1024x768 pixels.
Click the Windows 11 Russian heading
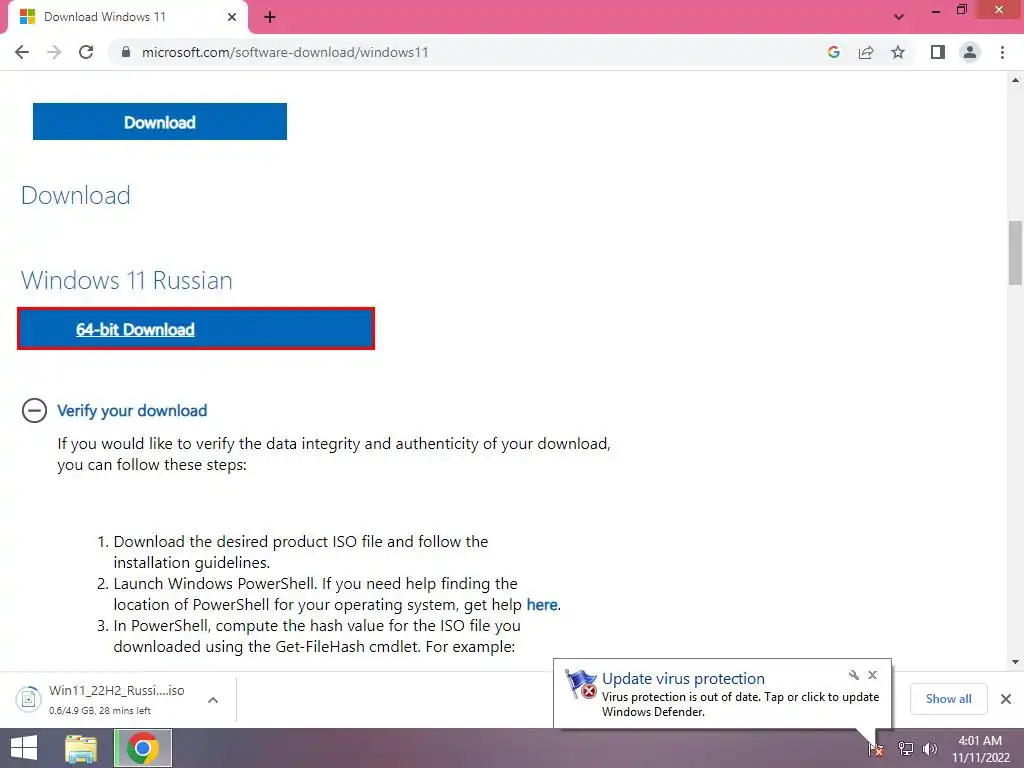(x=127, y=280)
